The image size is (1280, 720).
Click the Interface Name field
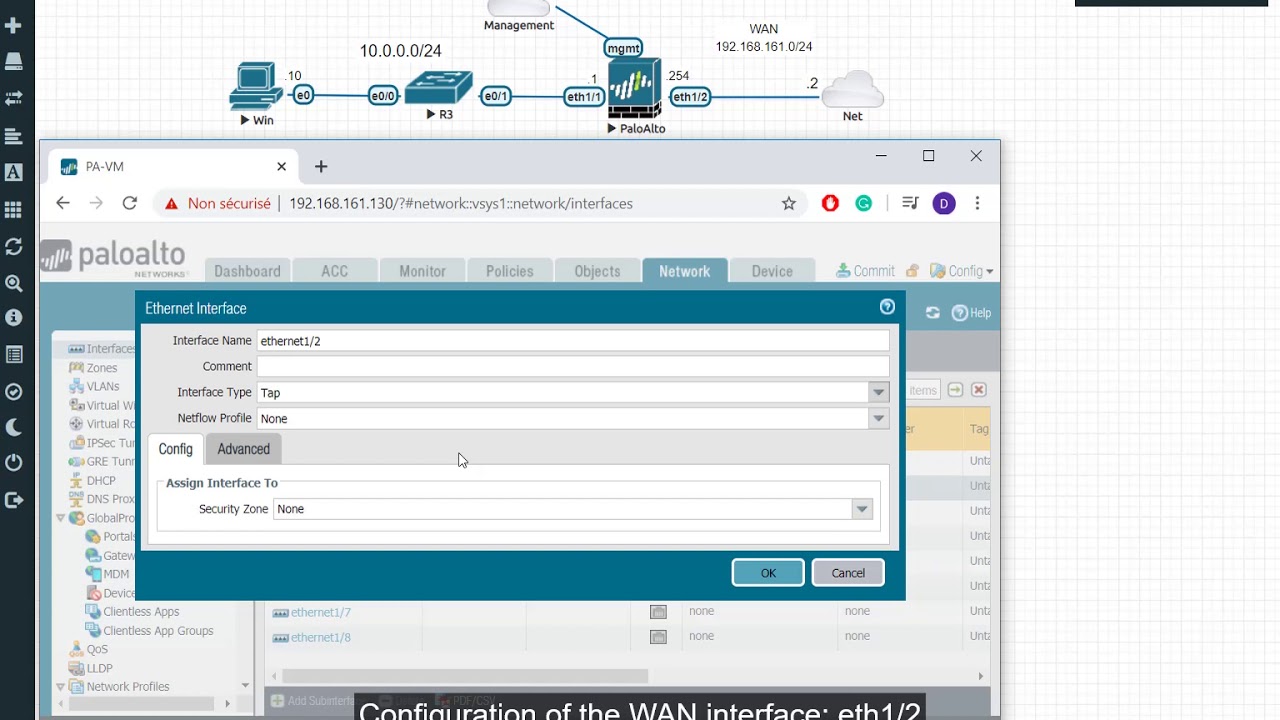click(573, 341)
